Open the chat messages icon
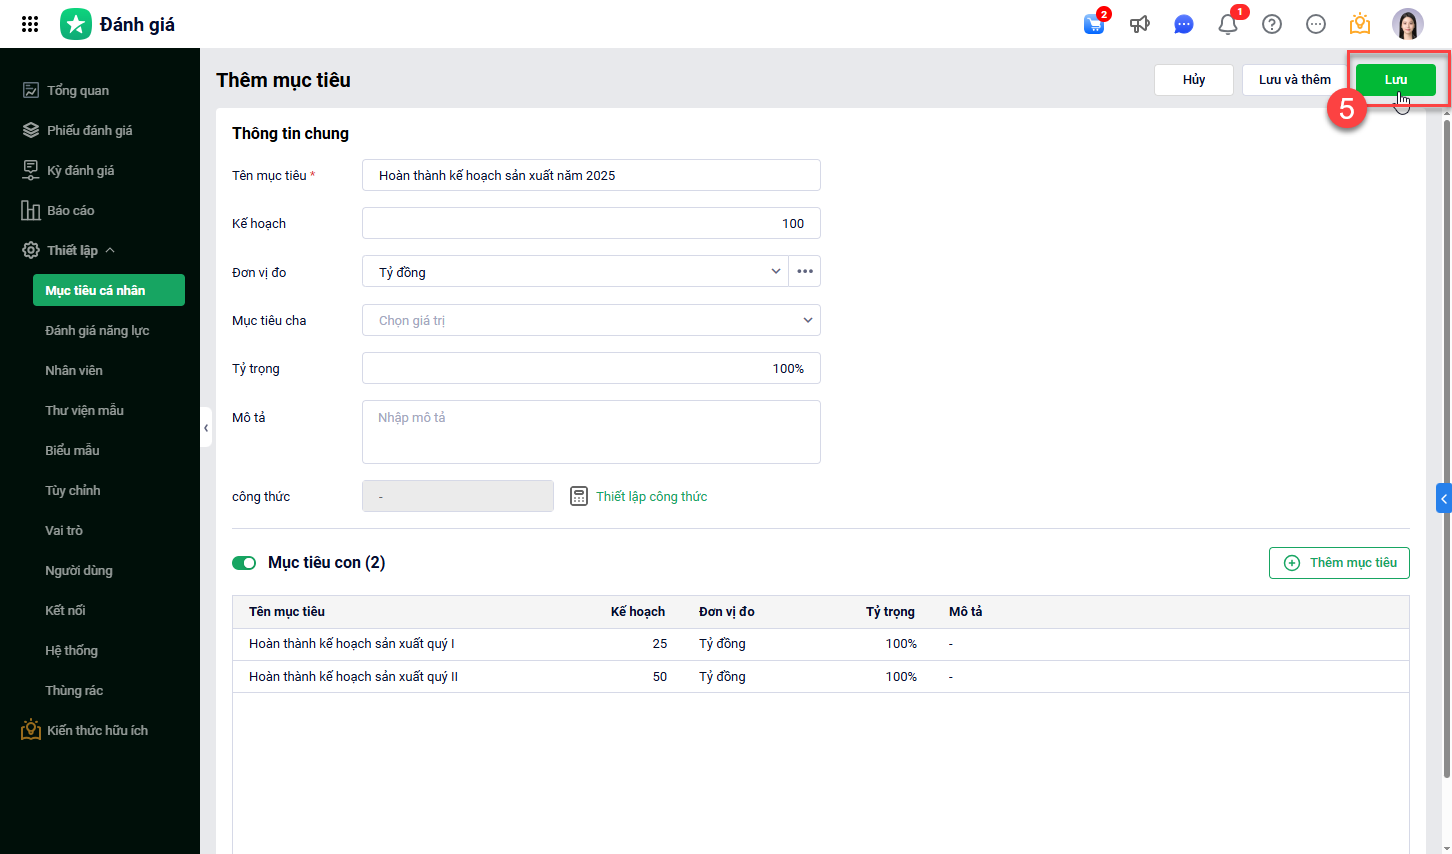Image resolution: width=1452 pixels, height=854 pixels. point(1183,24)
